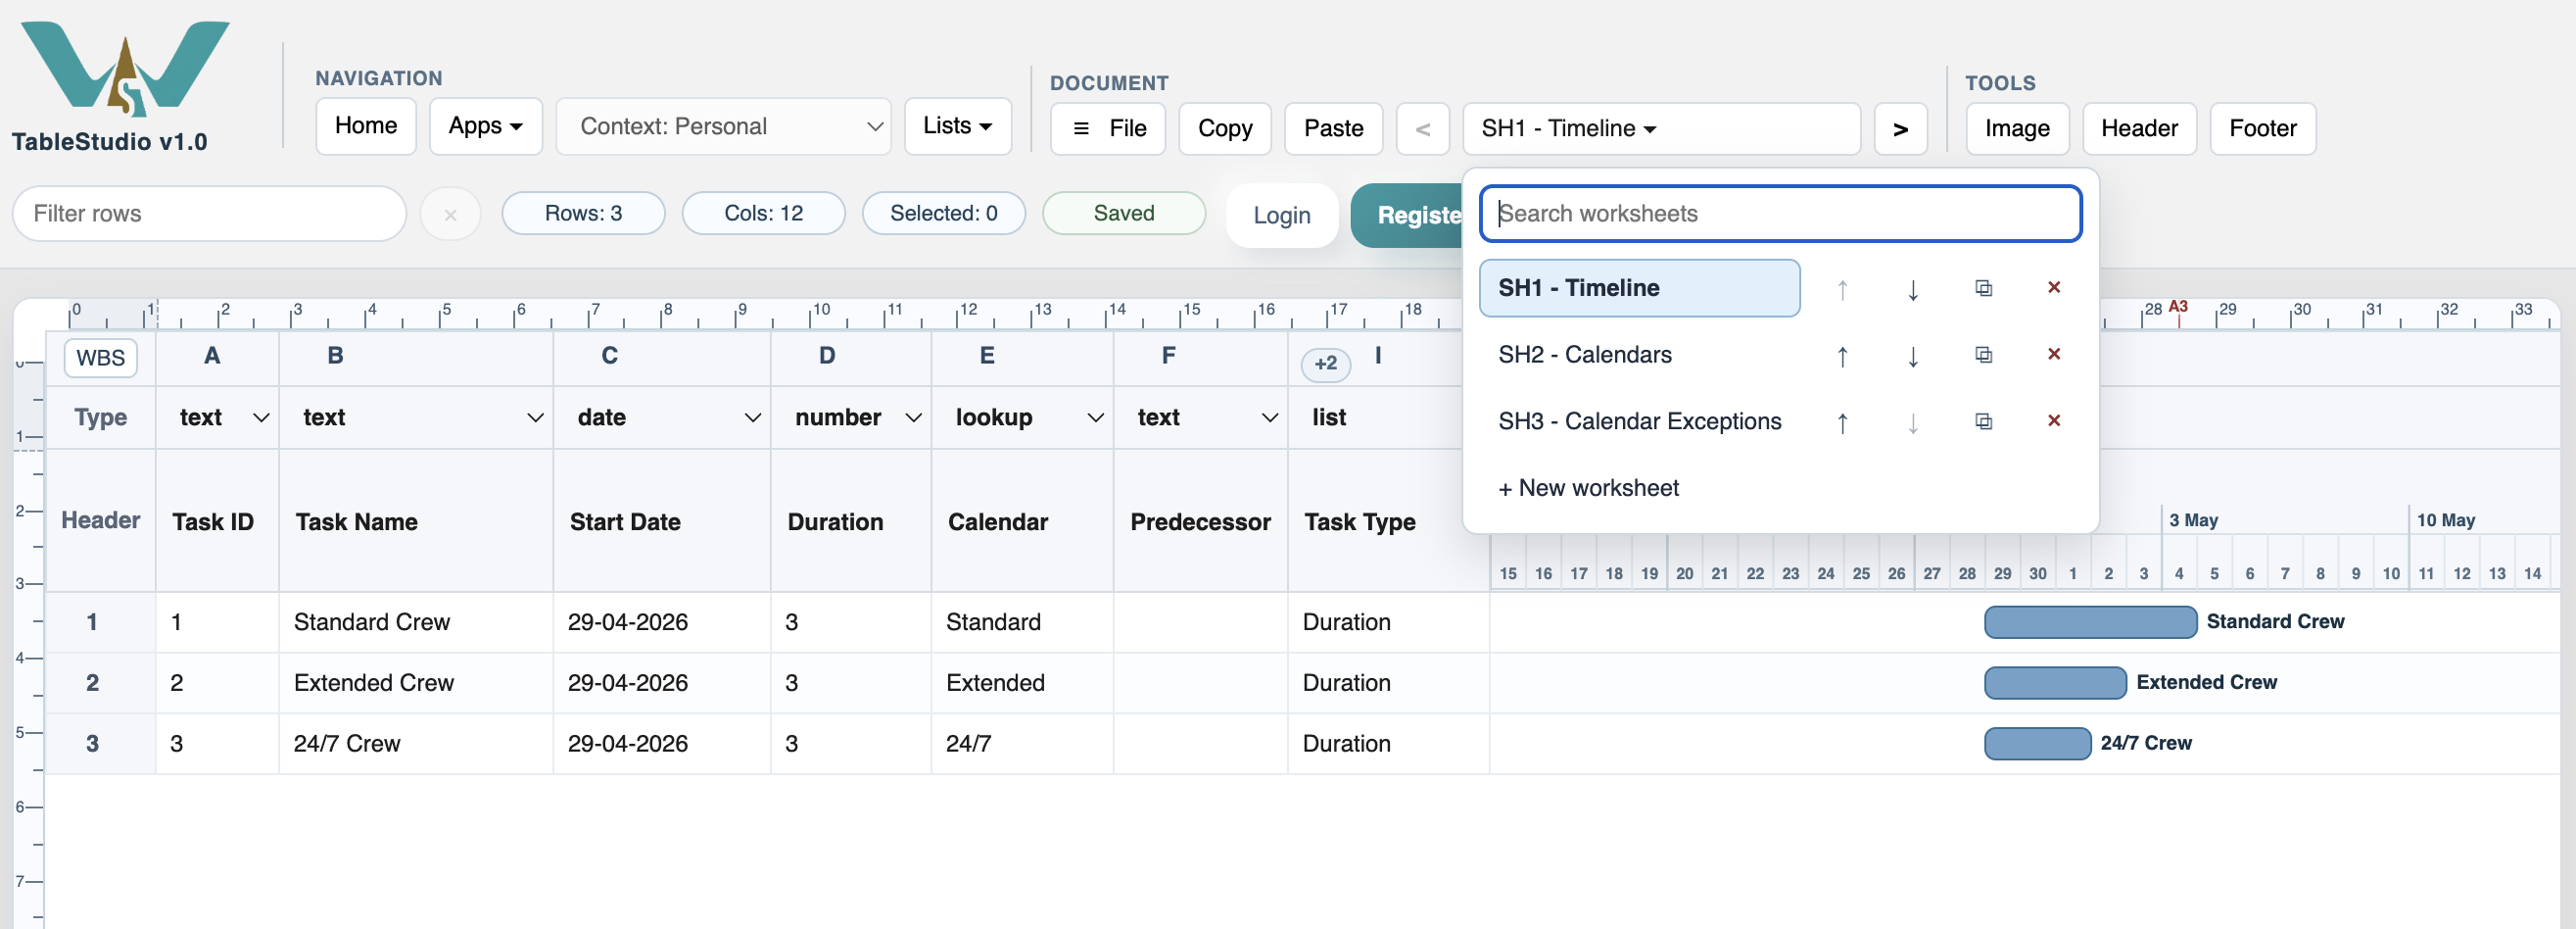Open the Footer tool

[2262, 129]
